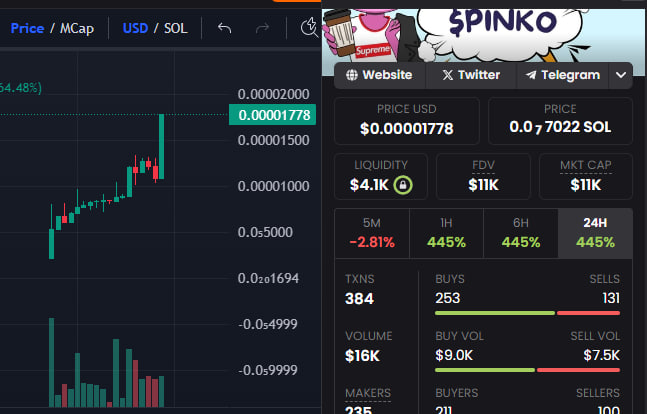Click the liquidity lock icon
This screenshot has height=414, width=647.
403,185
